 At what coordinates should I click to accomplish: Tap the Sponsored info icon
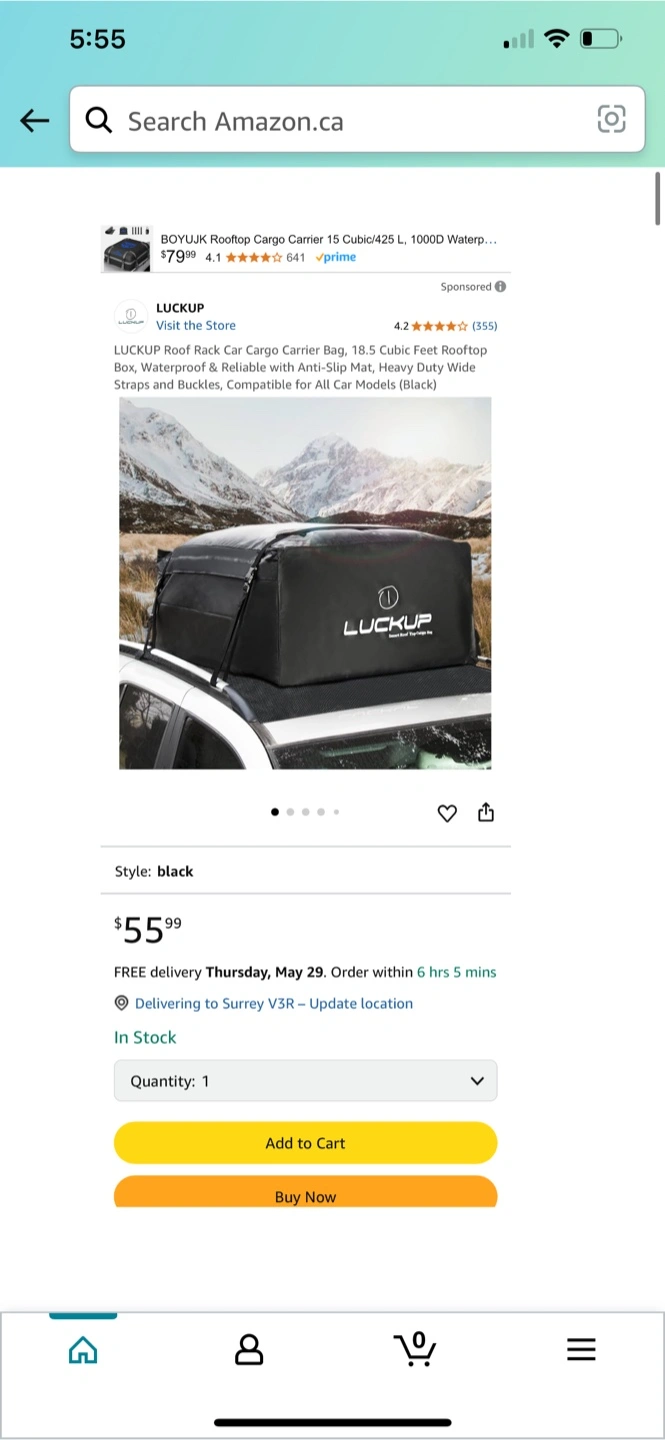point(500,287)
